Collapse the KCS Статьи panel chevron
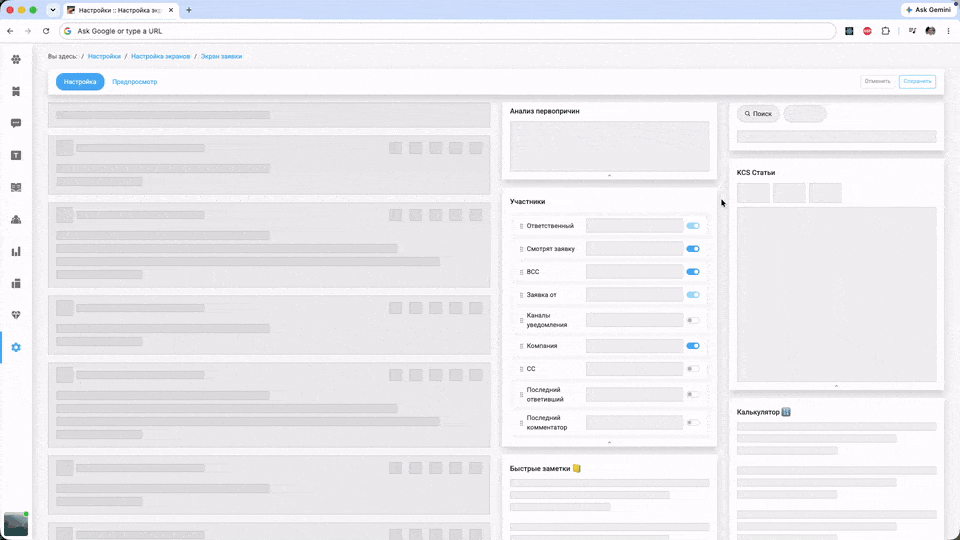Image resolution: width=960 pixels, height=540 pixels. (836, 386)
